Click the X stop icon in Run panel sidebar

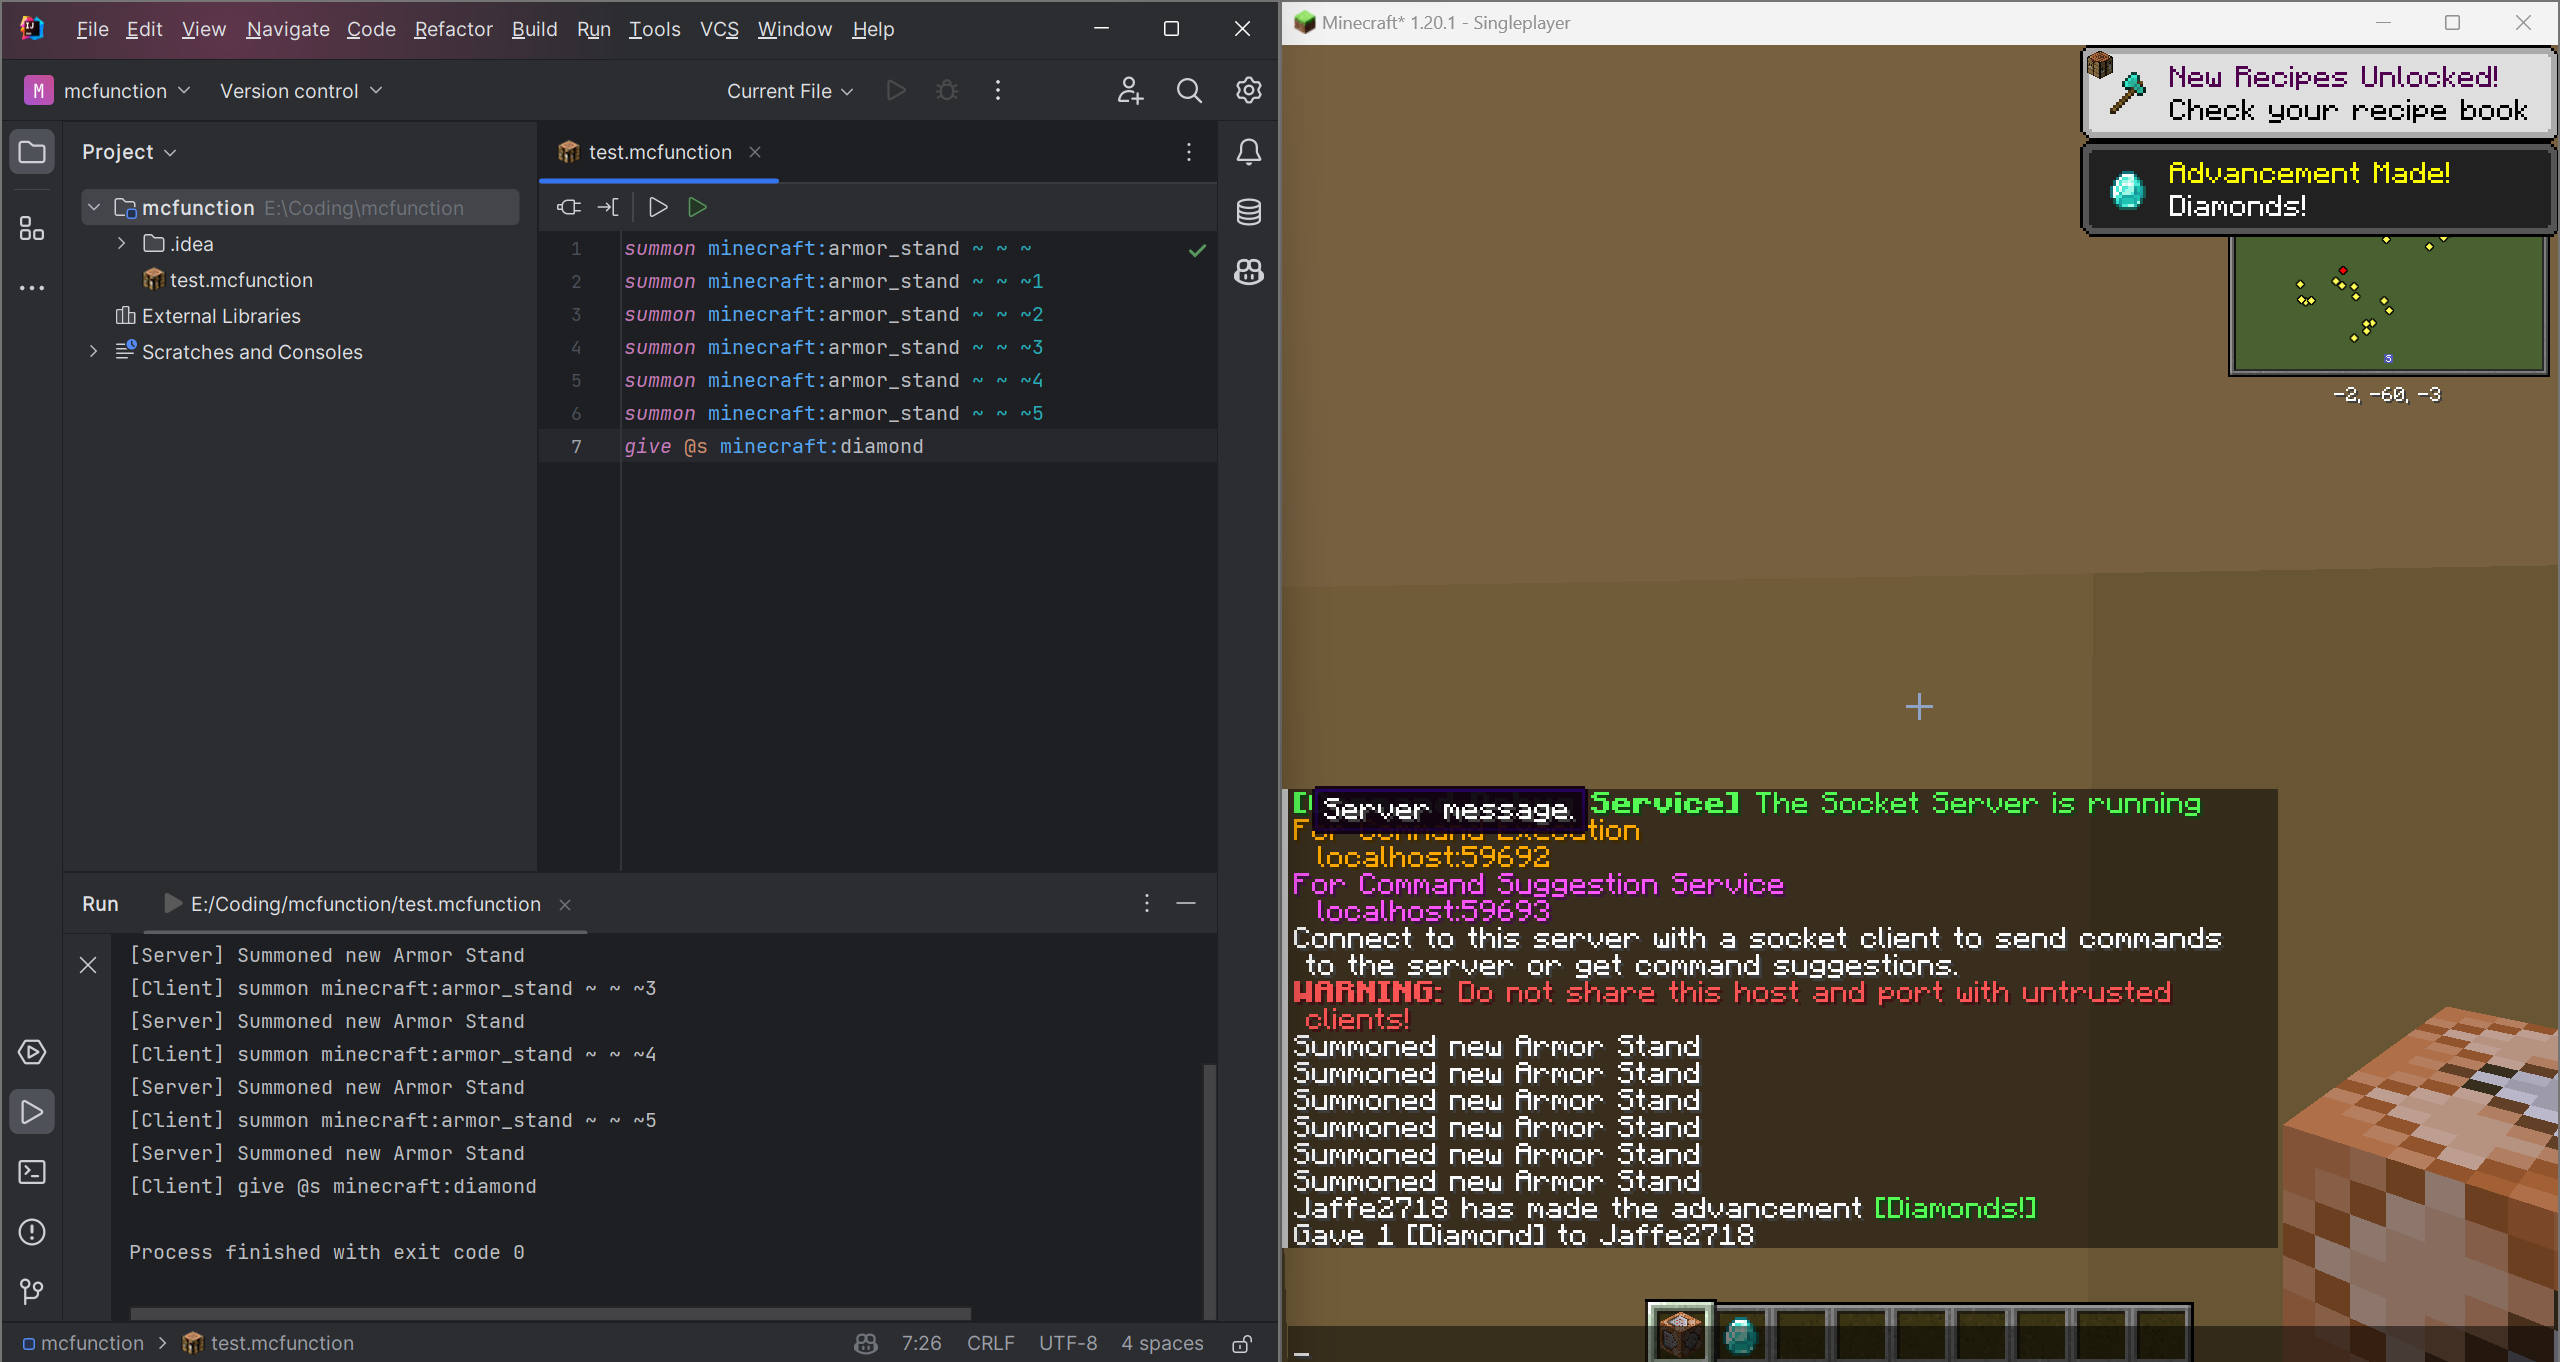pos(88,965)
